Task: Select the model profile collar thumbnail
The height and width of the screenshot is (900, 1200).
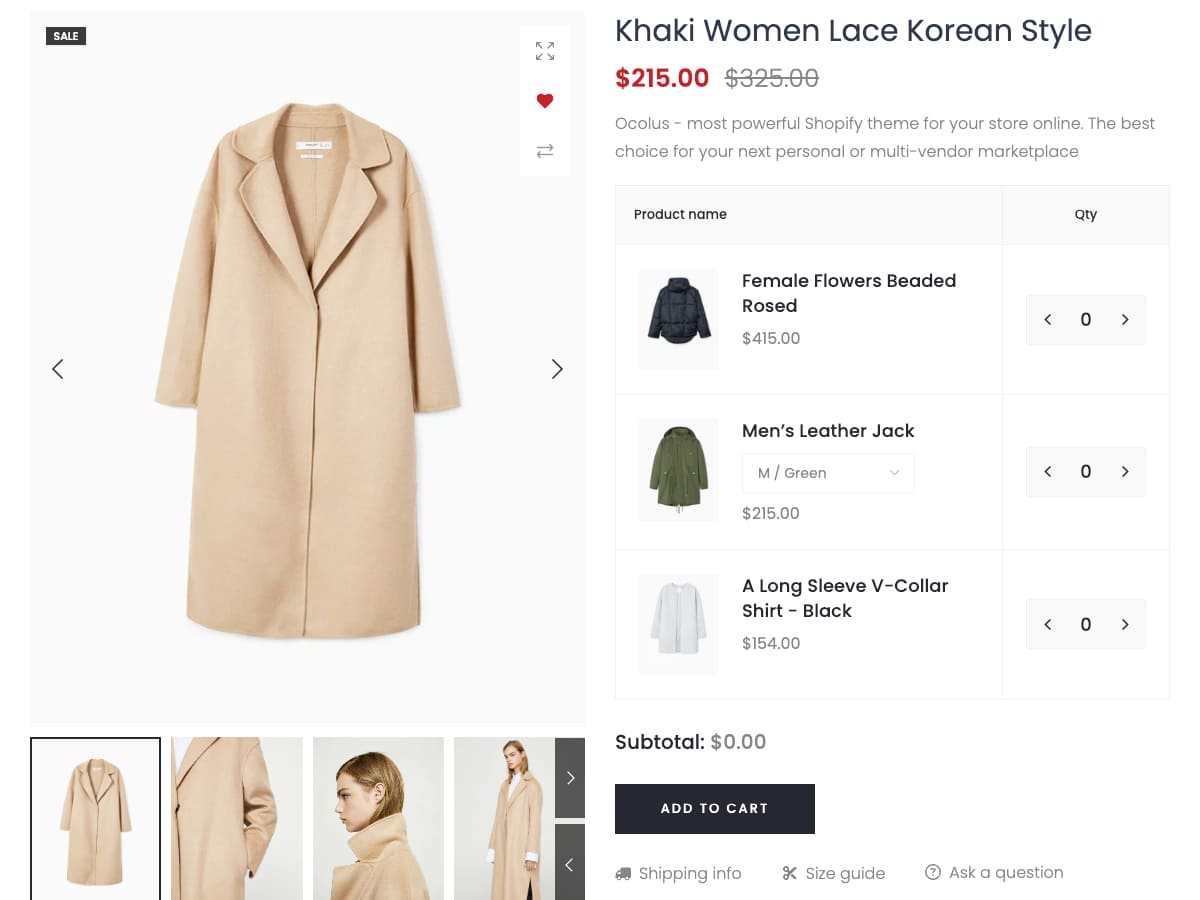Action: pos(378,818)
